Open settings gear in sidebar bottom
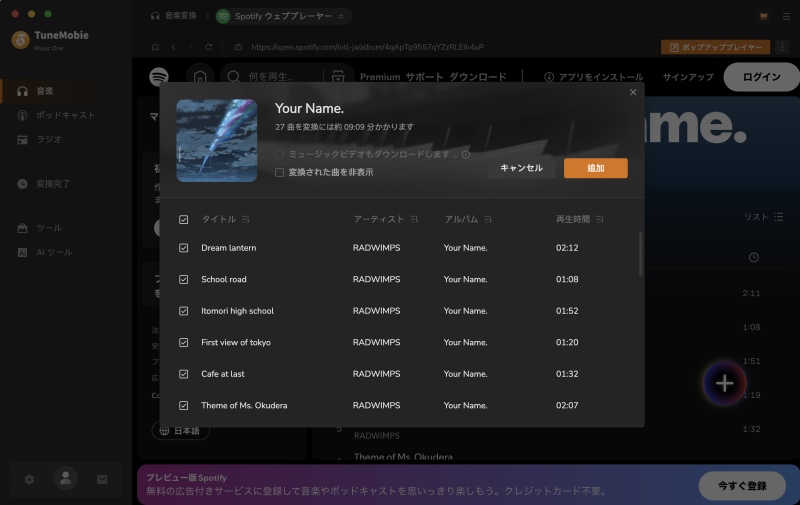This screenshot has height=505, width=800. coord(30,479)
